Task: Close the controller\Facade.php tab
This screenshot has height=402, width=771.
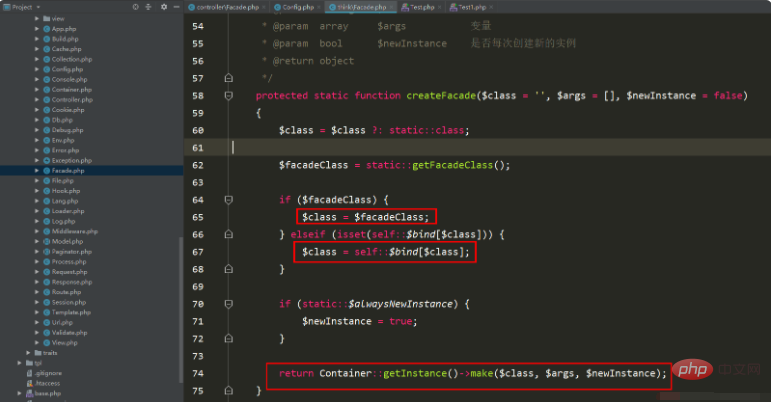Action: (264, 7)
